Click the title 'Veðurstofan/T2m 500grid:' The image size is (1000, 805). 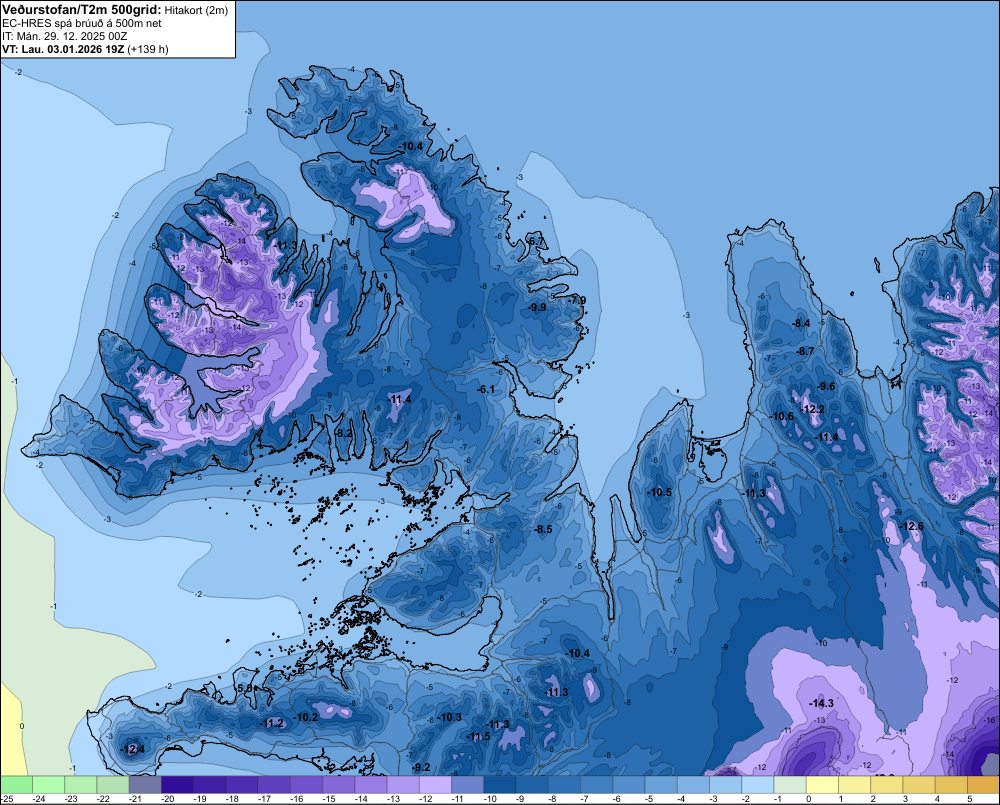pyautogui.click(x=82, y=10)
